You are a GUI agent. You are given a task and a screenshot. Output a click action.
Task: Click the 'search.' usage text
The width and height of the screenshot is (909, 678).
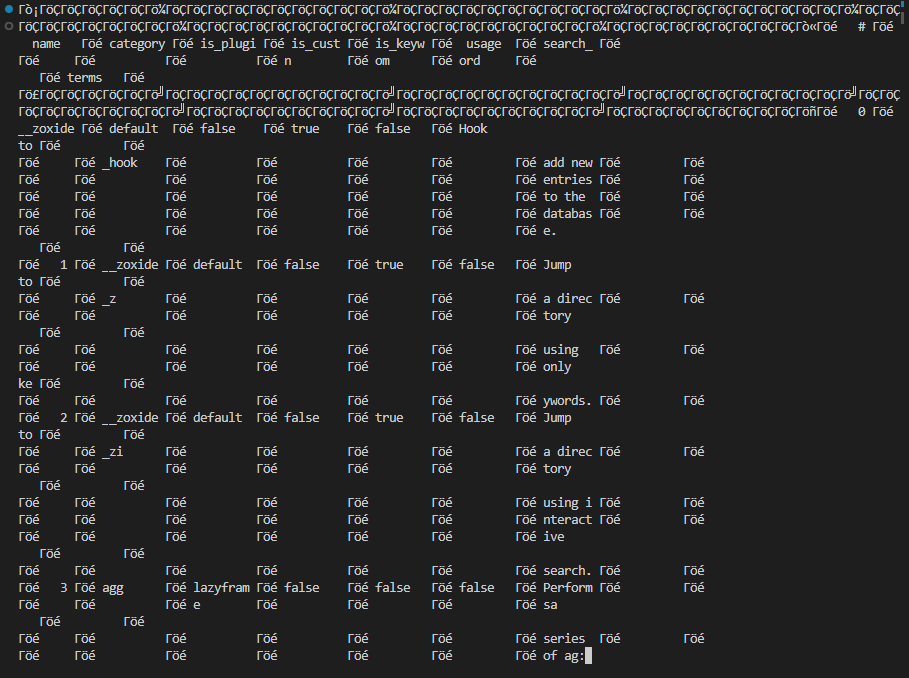tap(568, 571)
